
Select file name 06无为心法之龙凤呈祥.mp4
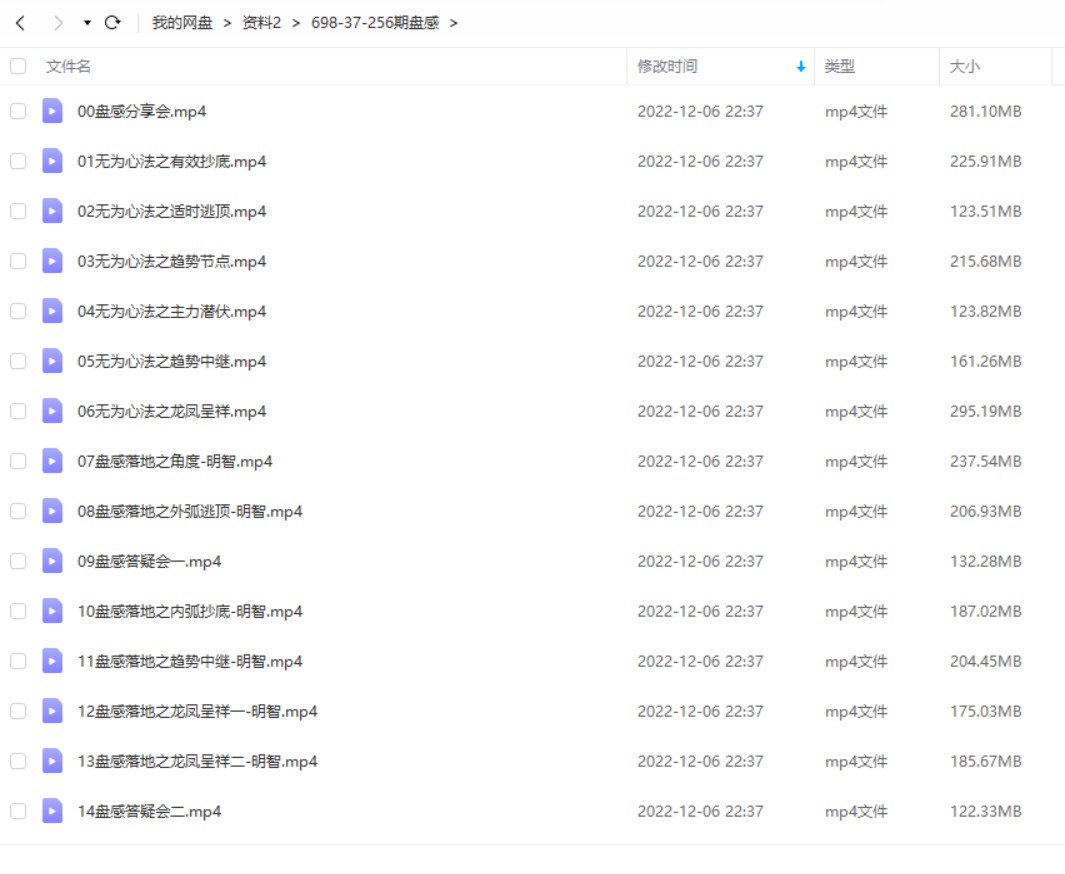(172, 412)
